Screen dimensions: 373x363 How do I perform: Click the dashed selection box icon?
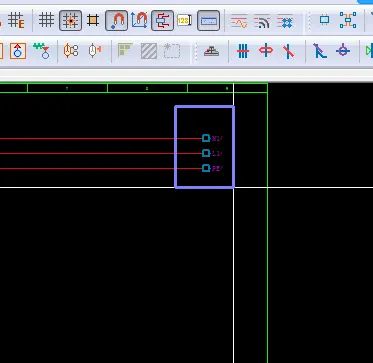coord(172,51)
